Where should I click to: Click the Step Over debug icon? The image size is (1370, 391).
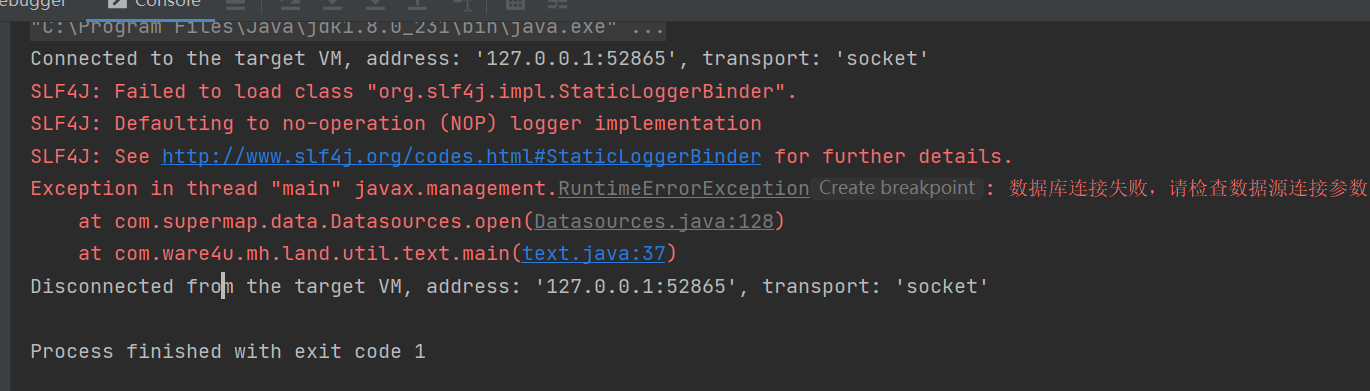(x=291, y=4)
